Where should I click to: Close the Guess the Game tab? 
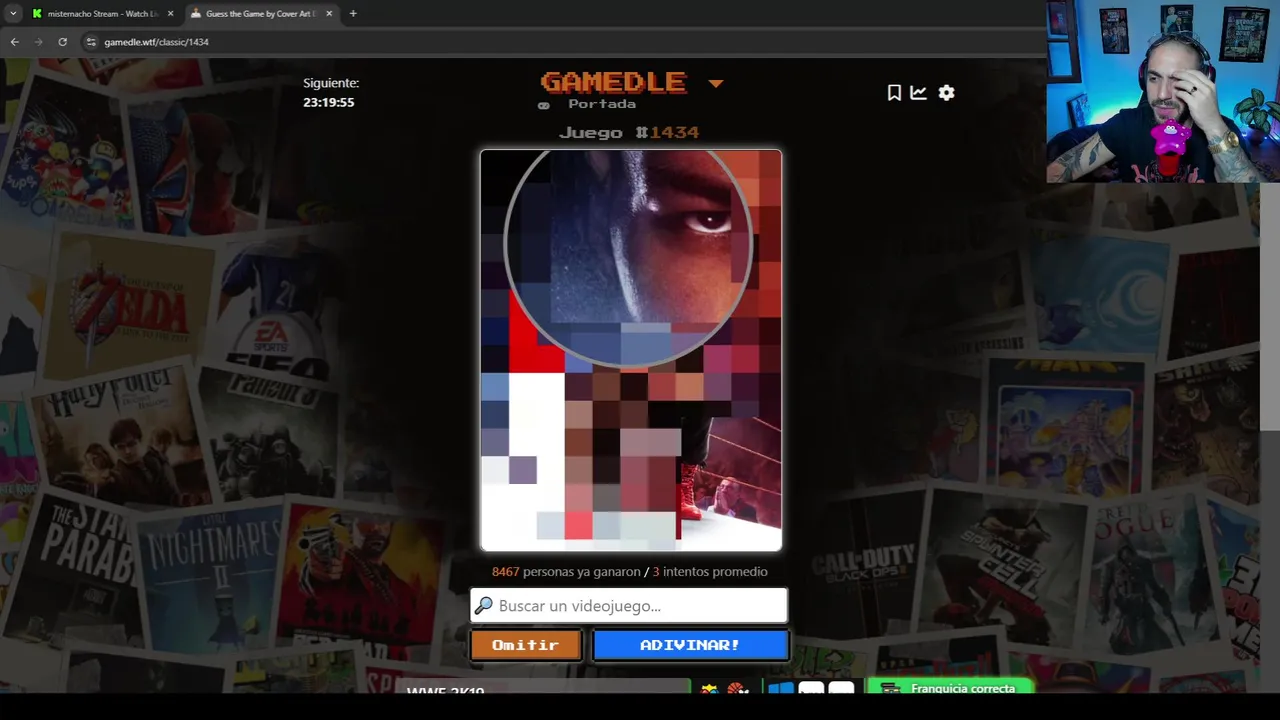click(x=329, y=14)
